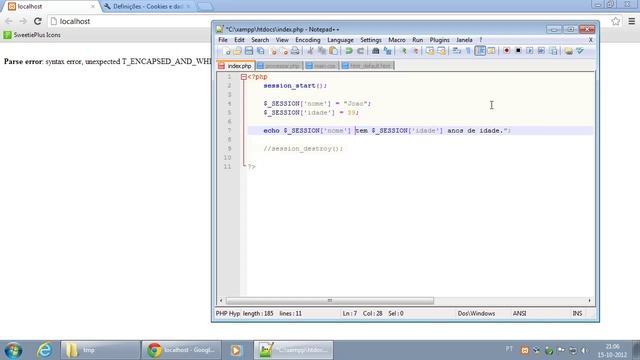
Task: Open the ? help menu
Action: click(x=481, y=40)
